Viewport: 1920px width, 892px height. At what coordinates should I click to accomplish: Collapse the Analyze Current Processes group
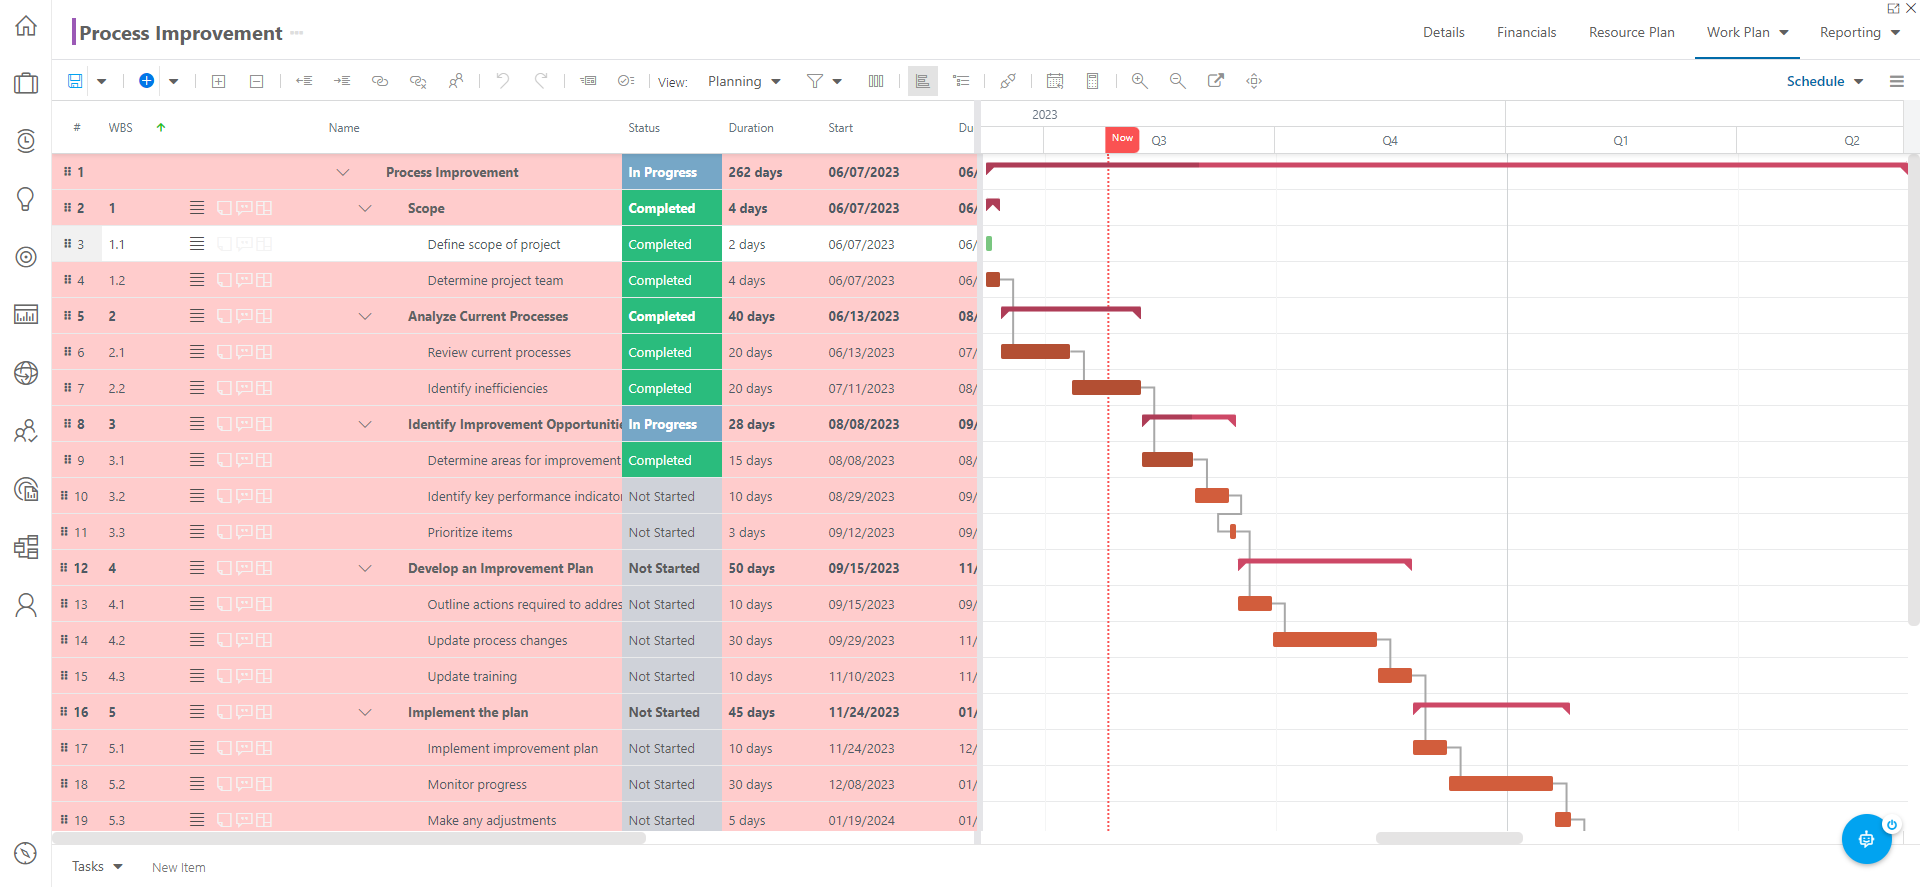[x=365, y=316]
